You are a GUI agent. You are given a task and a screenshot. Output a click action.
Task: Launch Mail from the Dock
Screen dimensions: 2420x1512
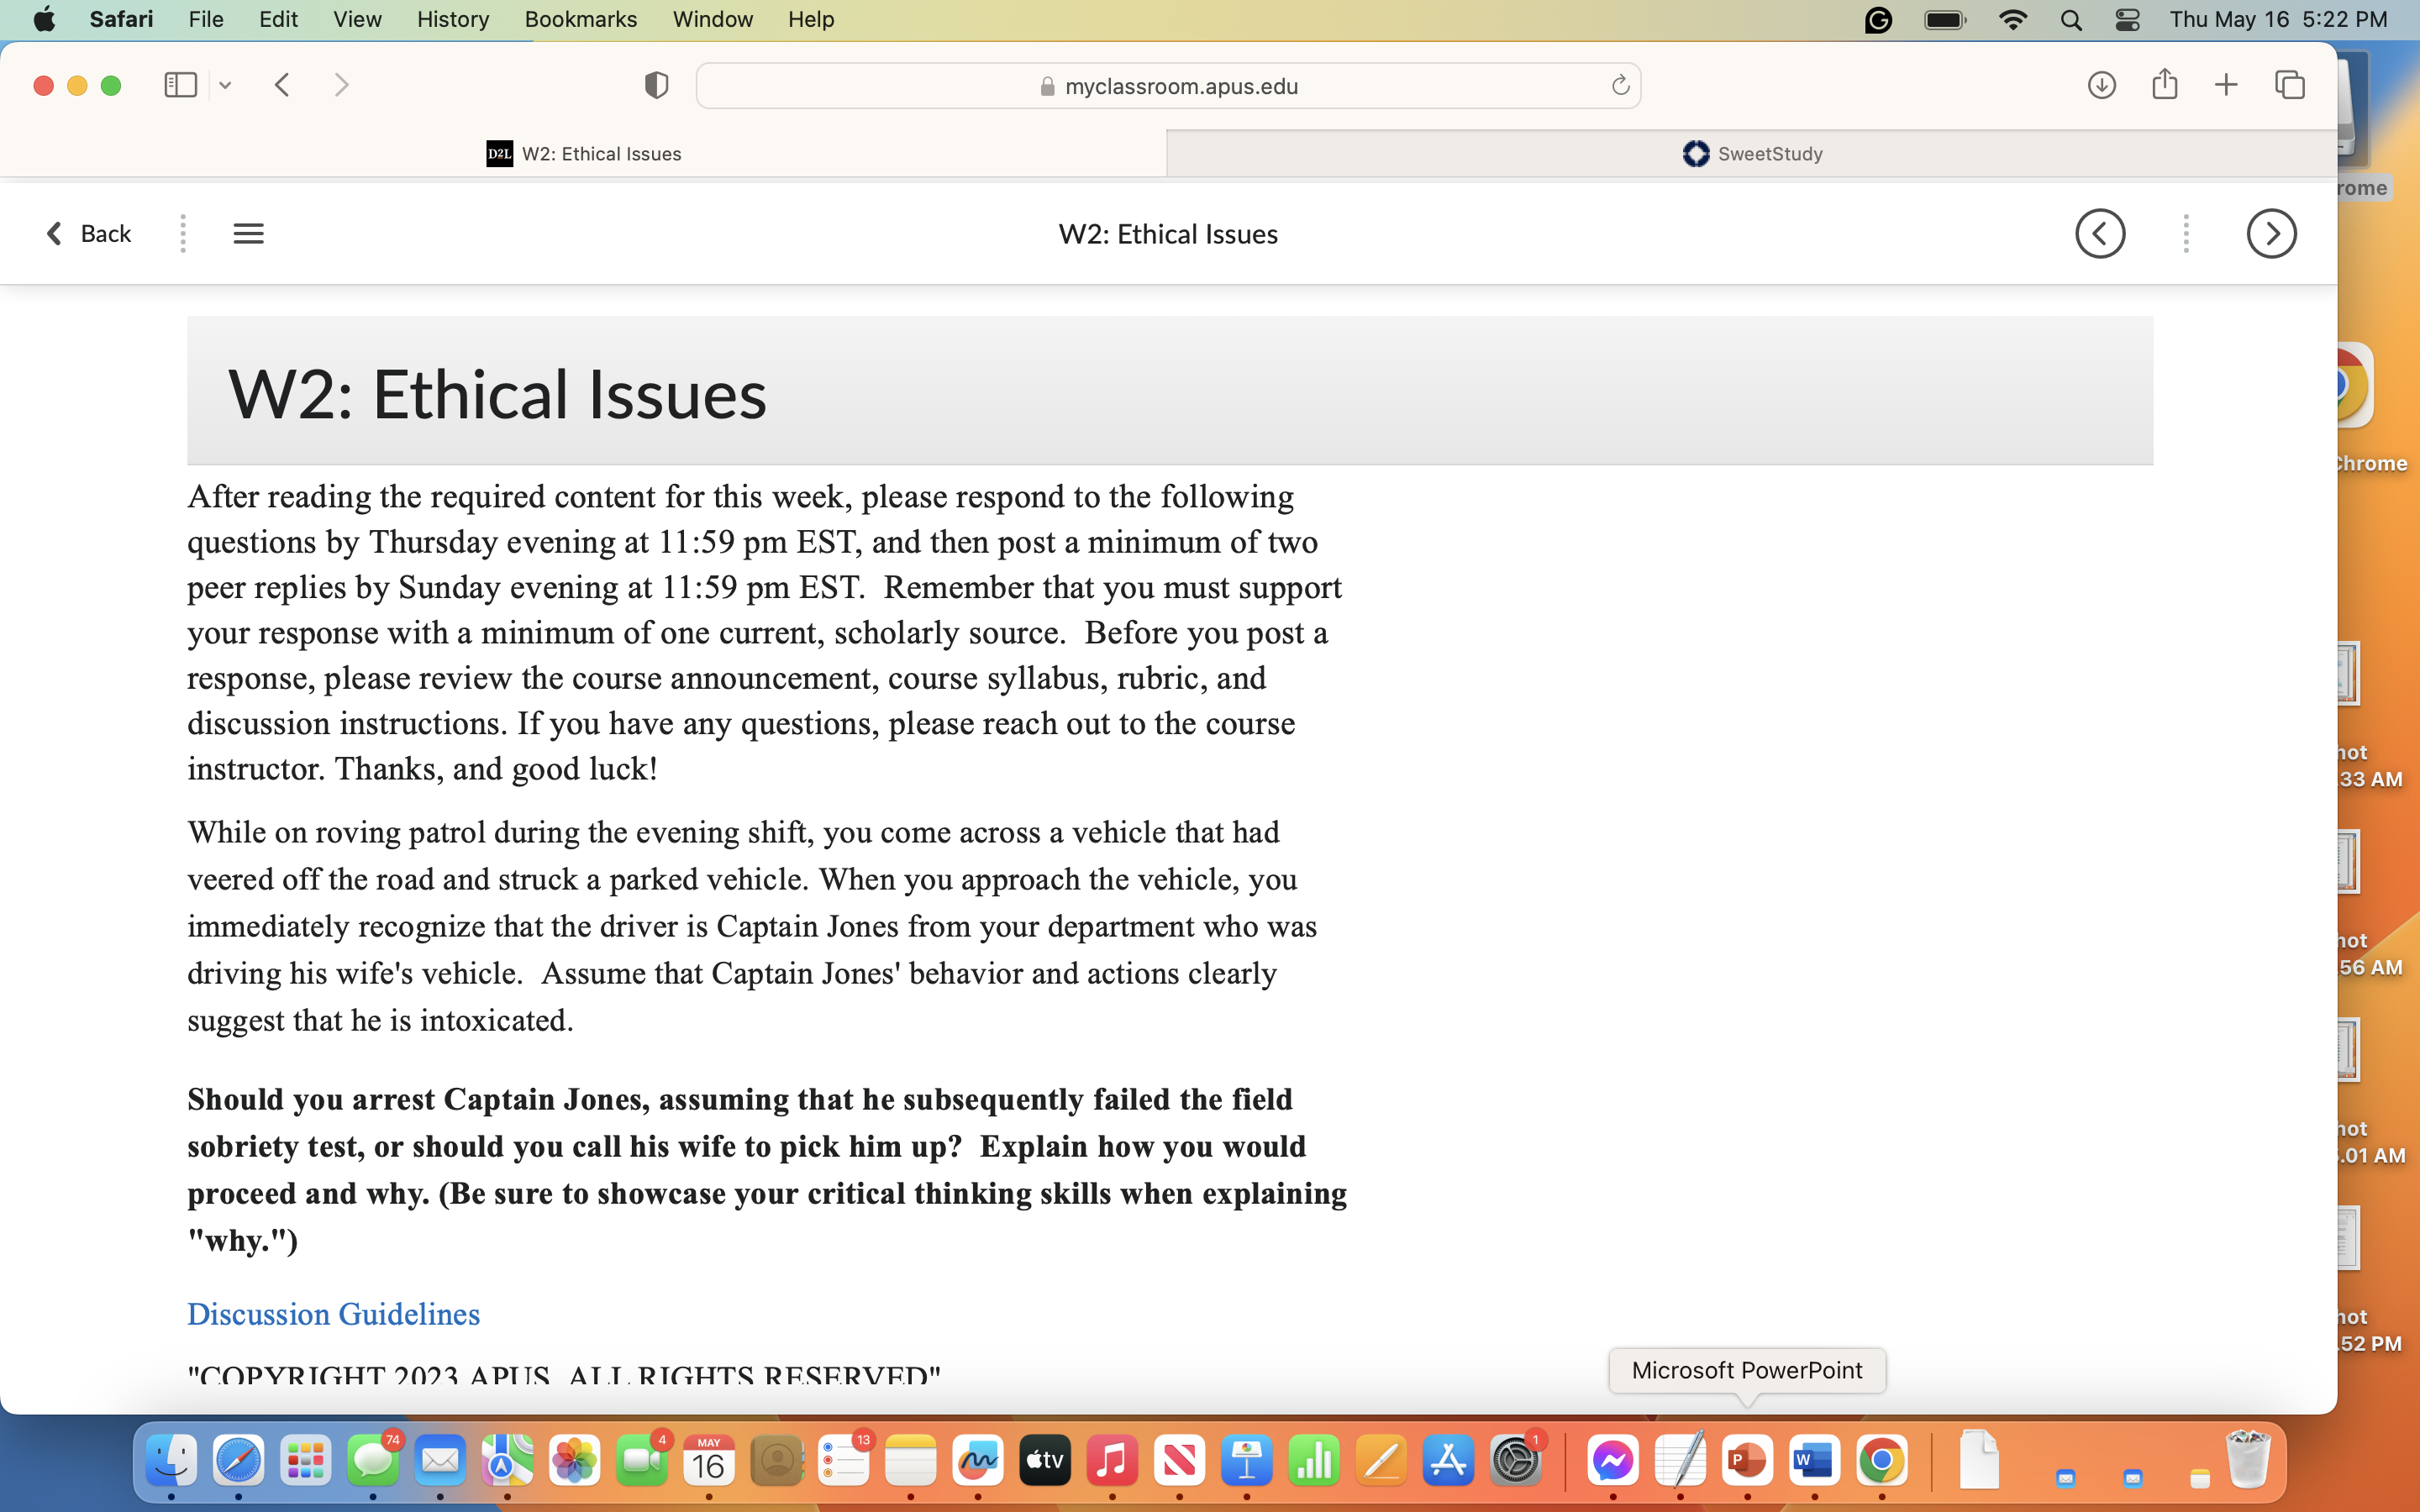click(440, 1461)
